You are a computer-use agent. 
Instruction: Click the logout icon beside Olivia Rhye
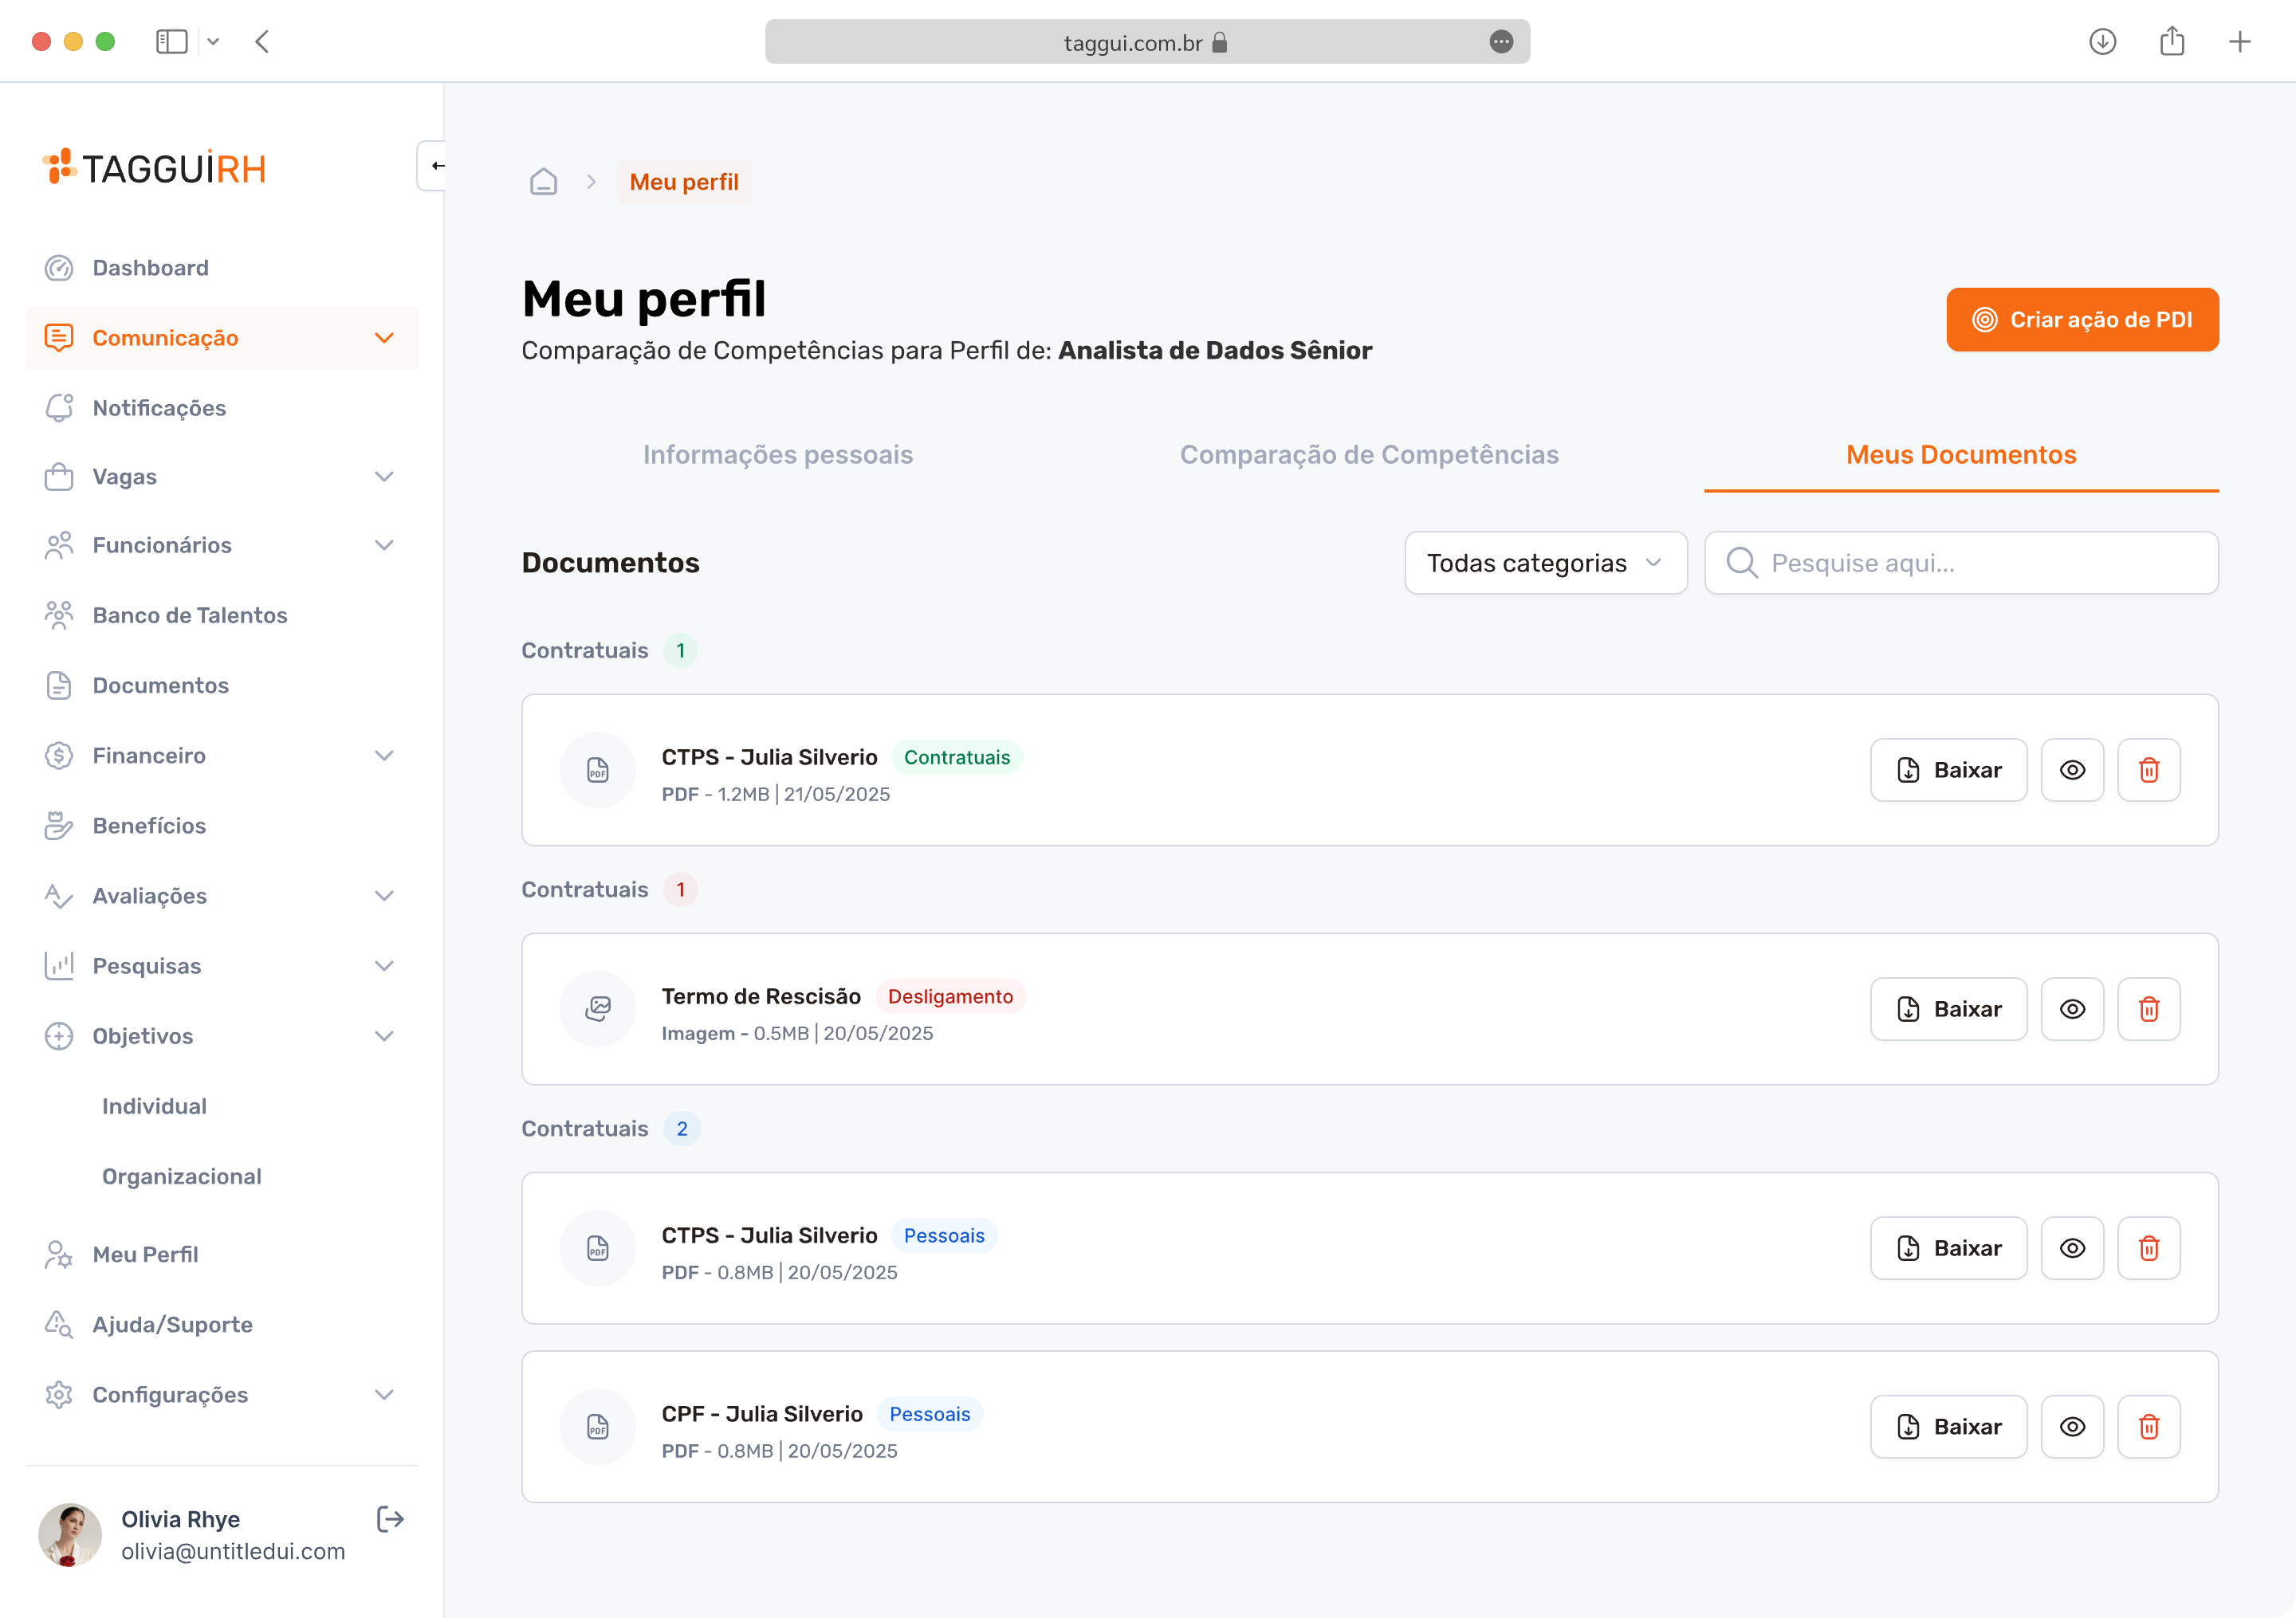pos(390,1519)
